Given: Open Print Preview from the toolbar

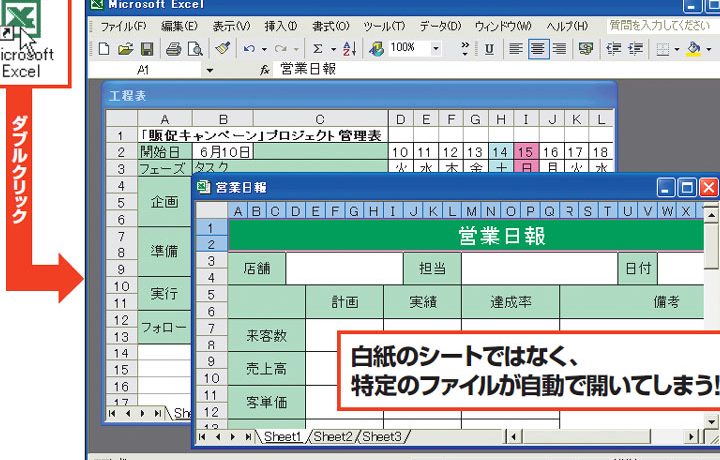Looking at the screenshot, I should click(196, 49).
